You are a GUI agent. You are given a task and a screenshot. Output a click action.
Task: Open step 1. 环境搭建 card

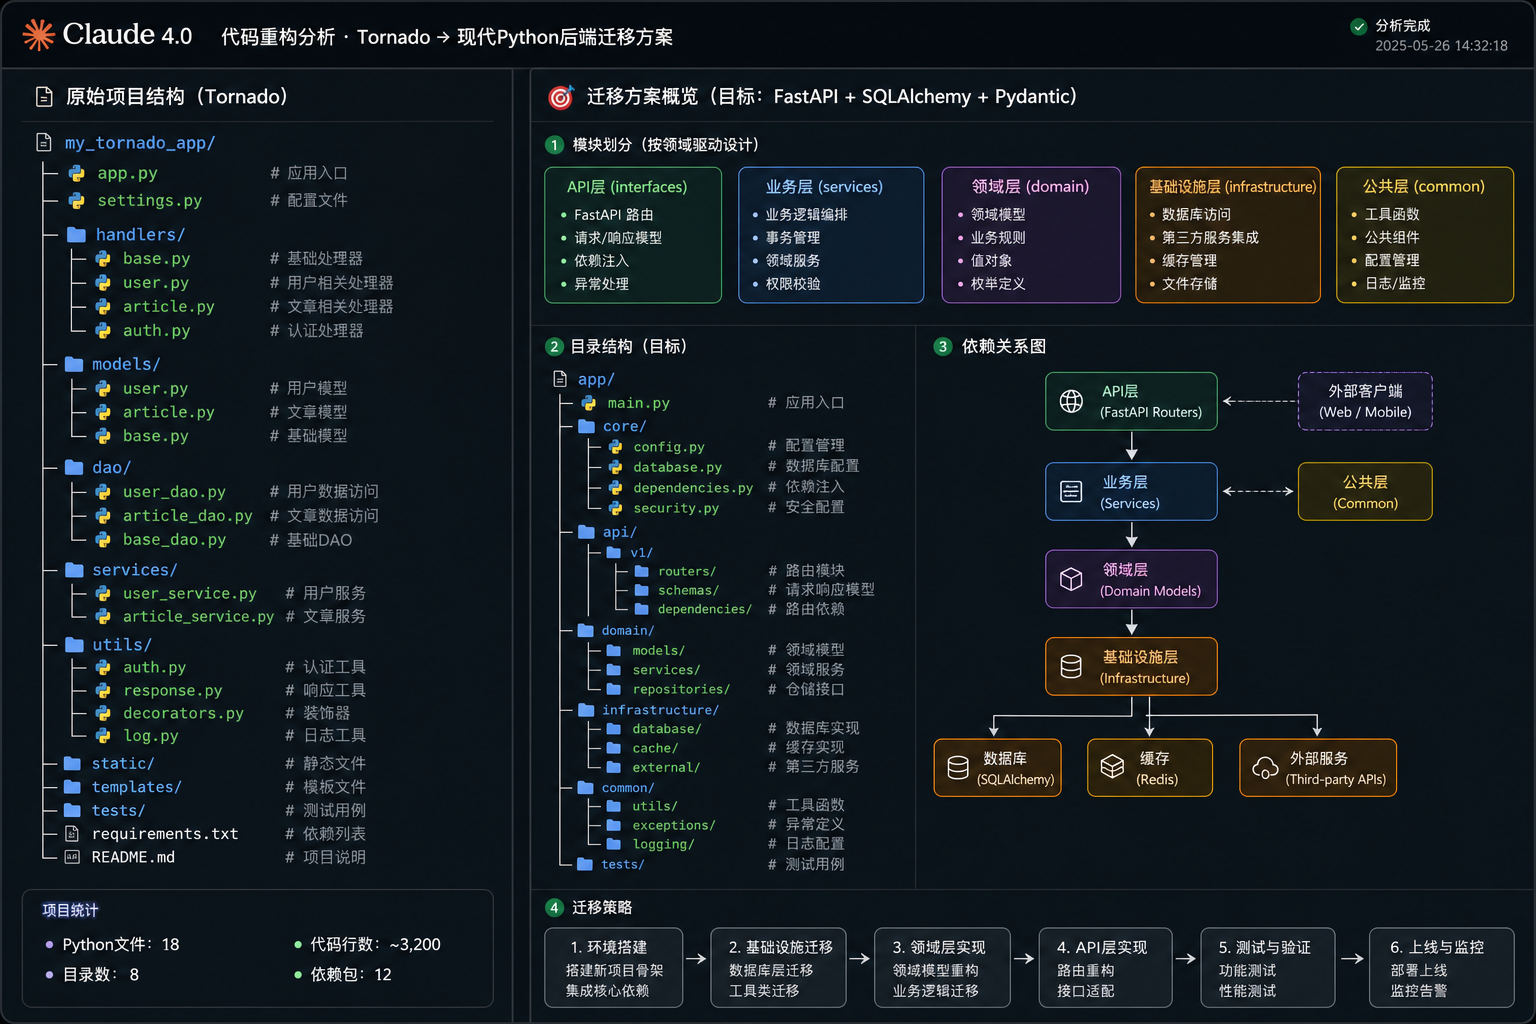point(614,968)
